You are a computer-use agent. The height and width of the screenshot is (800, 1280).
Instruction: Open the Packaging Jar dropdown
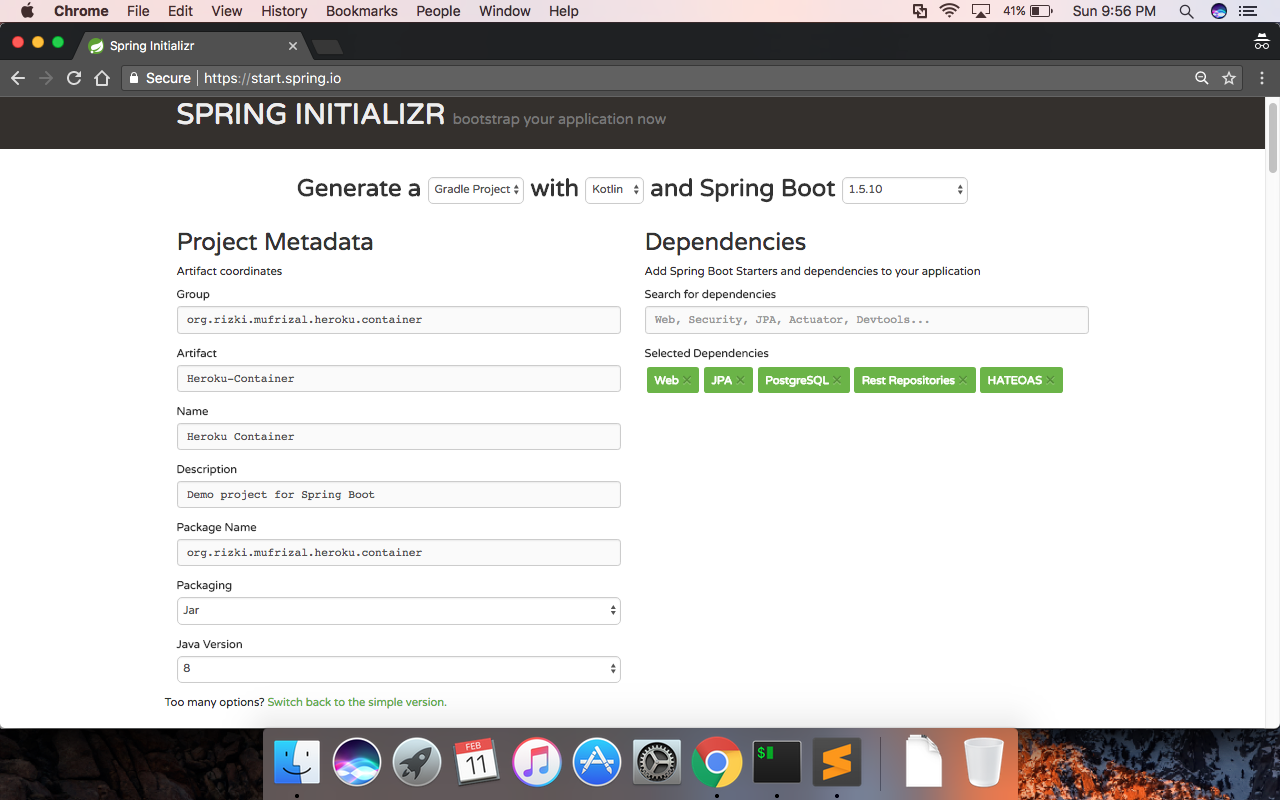(399, 611)
